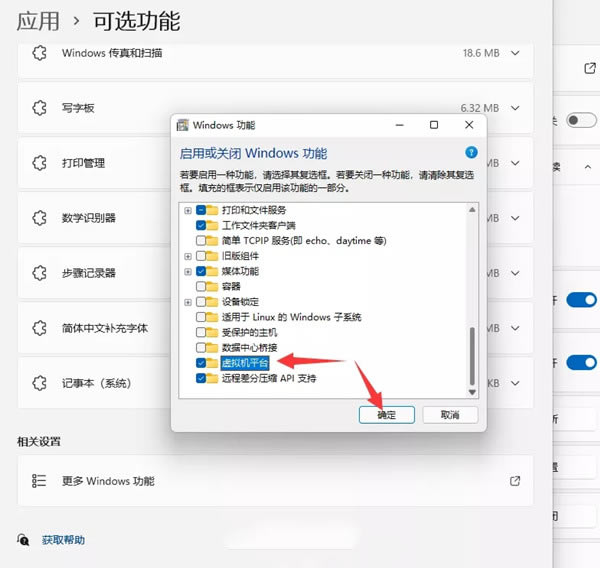
Task: Check the 数据中心桥接 checkbox
Action: tap(201, 348)
